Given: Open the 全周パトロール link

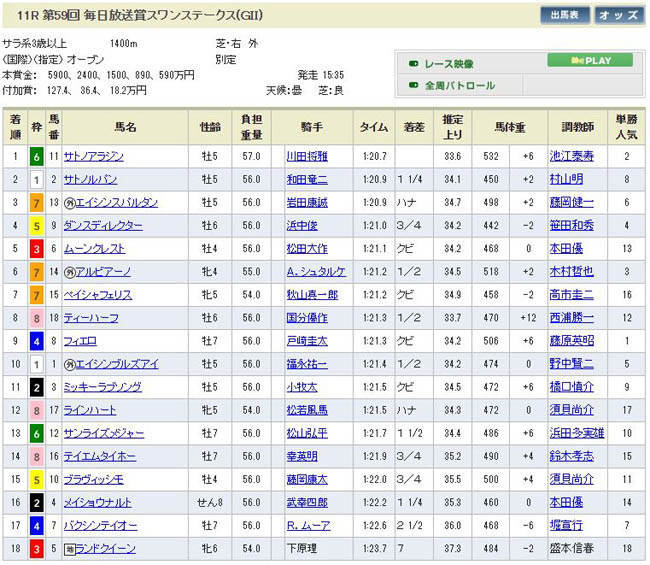Looking at the screenshot, I should click(x=461, y=86).
